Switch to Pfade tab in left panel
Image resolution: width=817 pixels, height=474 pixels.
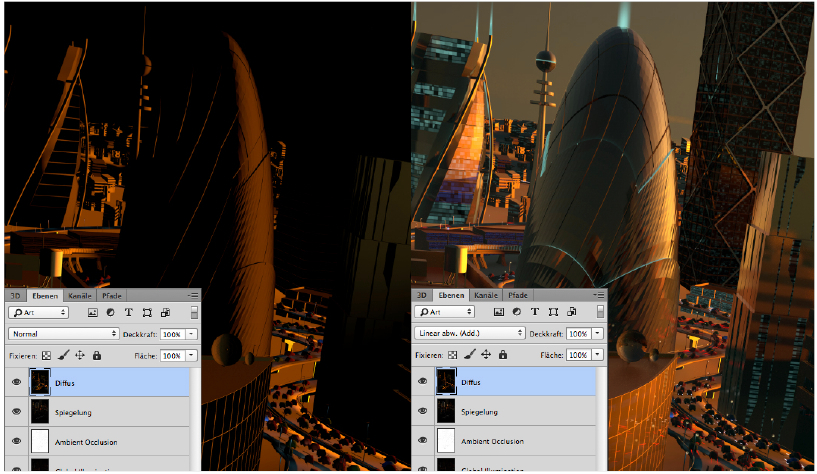pyautogui.click(x=112, y=296)
